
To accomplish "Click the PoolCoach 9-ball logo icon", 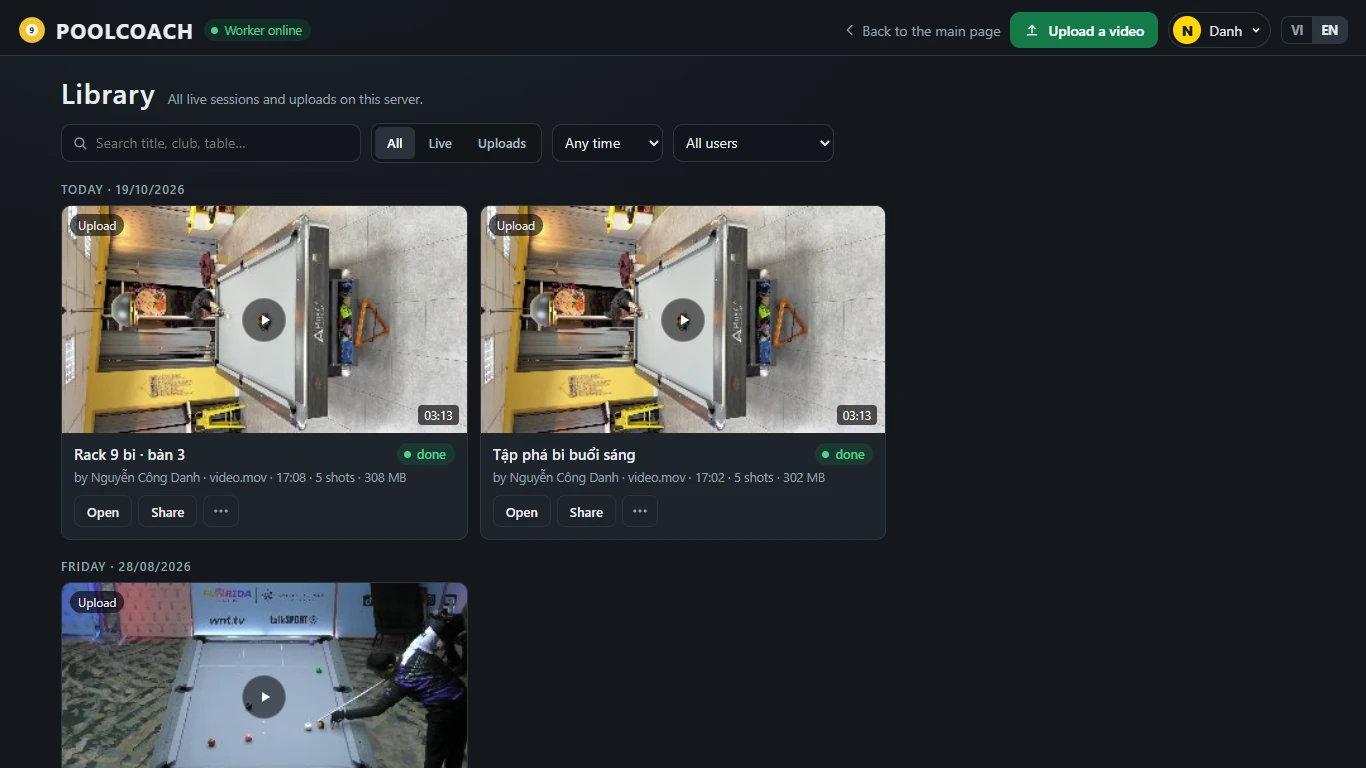I will (x=32, y=30).
